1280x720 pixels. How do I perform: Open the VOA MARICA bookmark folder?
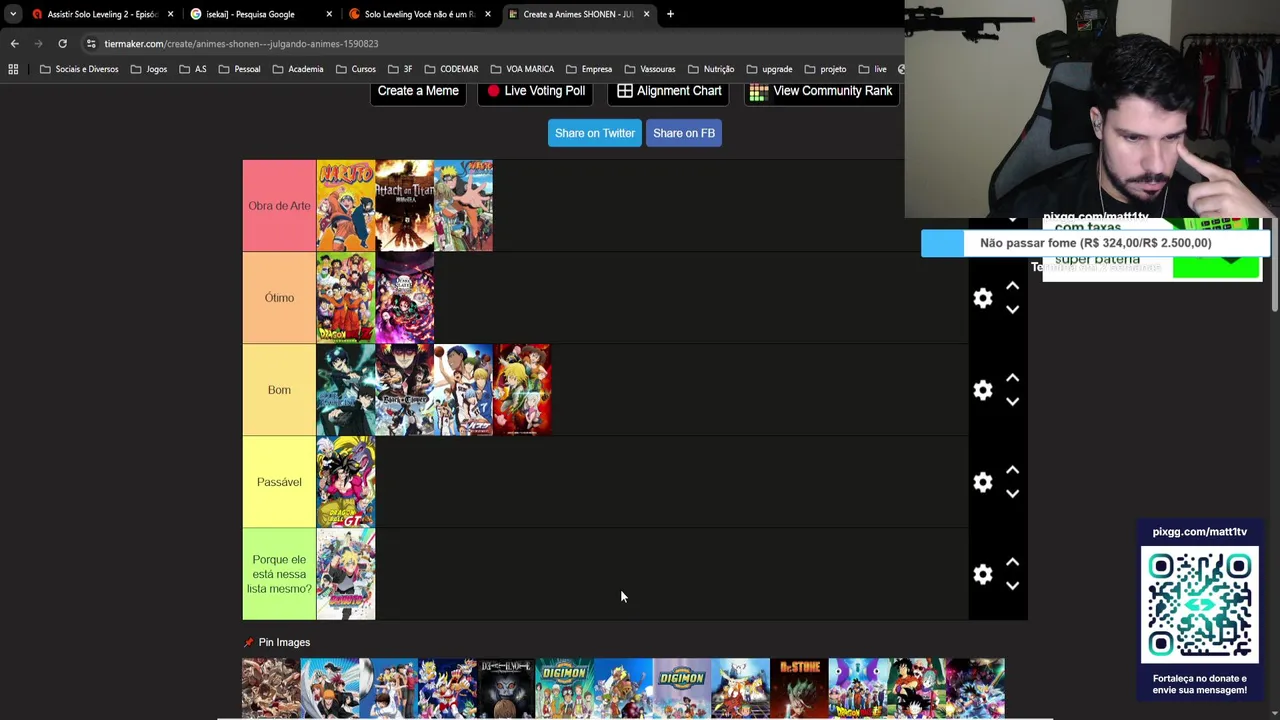pyautogui.click(x=522, y=69)
